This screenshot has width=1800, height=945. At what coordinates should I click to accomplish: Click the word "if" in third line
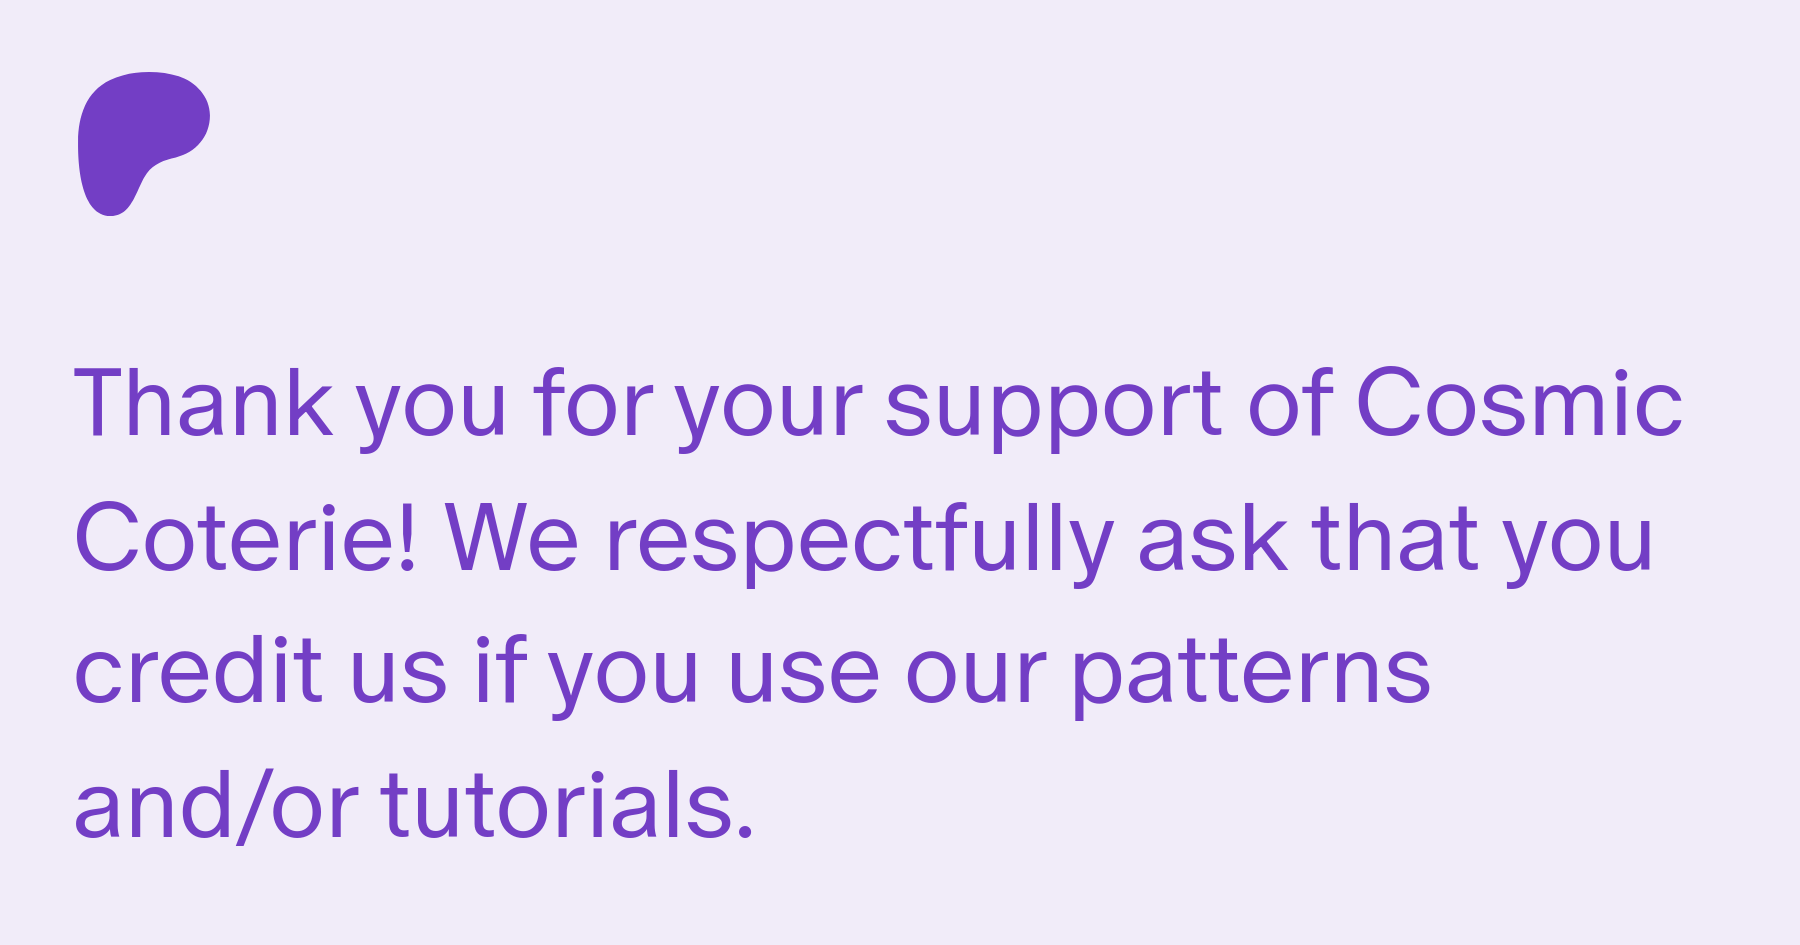[x=500, y=670]
